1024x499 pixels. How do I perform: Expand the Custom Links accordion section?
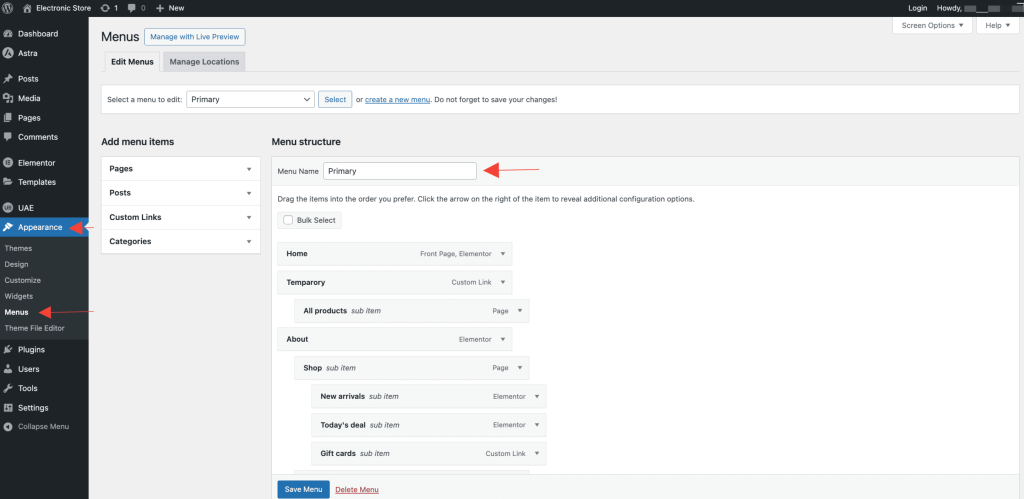pos(248,217)
